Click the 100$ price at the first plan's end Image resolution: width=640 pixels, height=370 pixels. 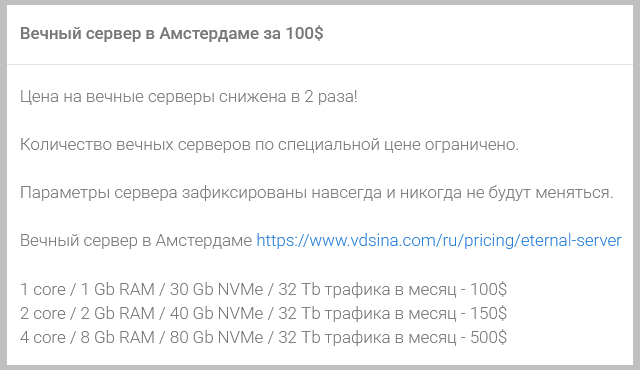tap(489, 290)
